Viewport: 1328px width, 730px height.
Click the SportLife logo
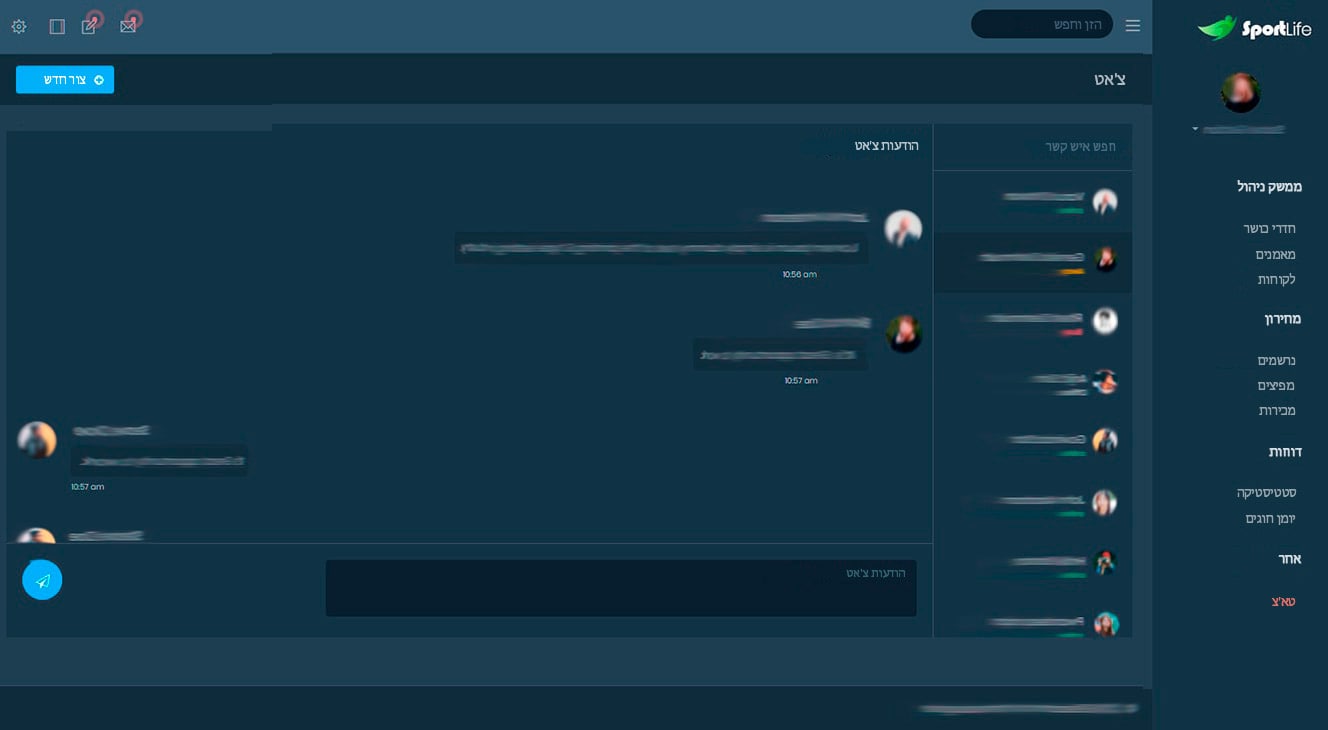click(x=1254, y=28)
